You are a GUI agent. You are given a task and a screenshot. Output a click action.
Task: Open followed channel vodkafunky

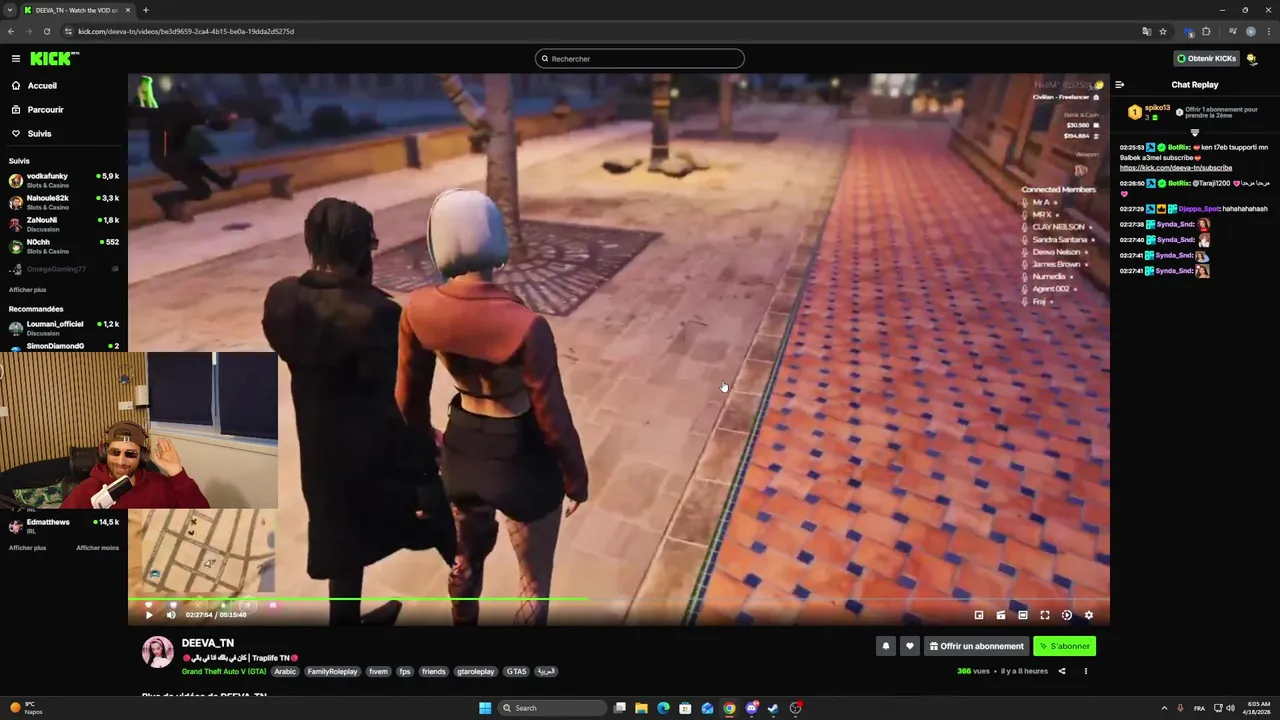point(64,180)
